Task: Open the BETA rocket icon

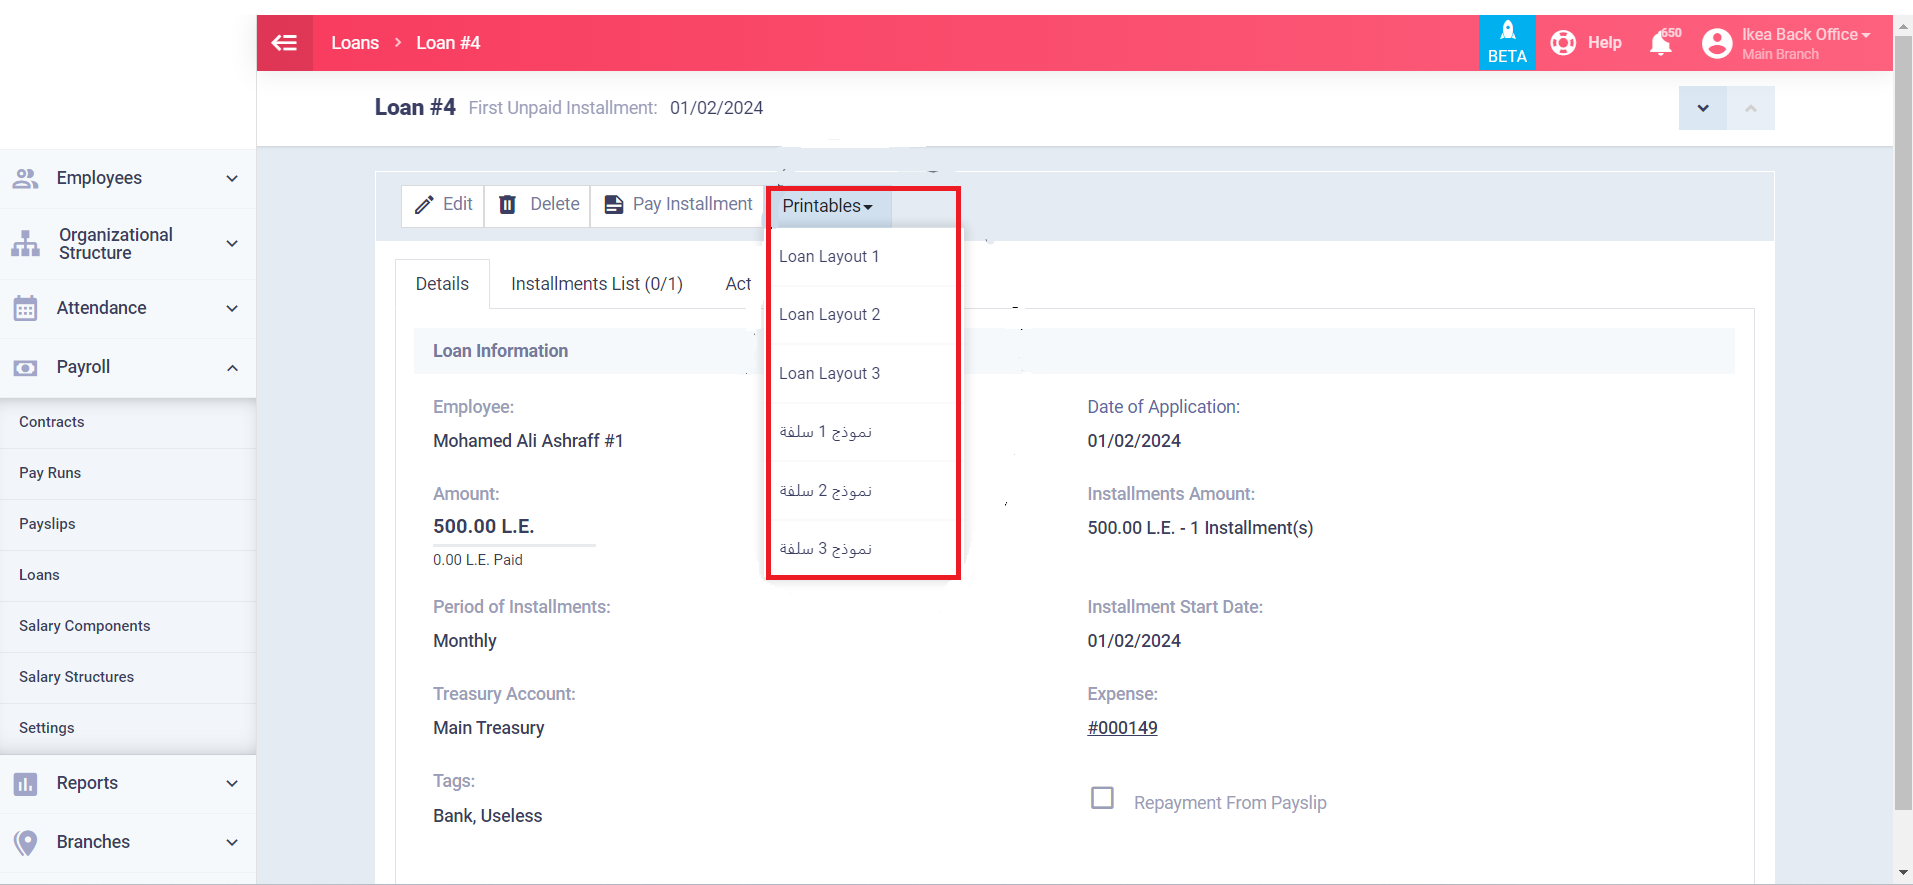Action: [x=1507, y=32]
